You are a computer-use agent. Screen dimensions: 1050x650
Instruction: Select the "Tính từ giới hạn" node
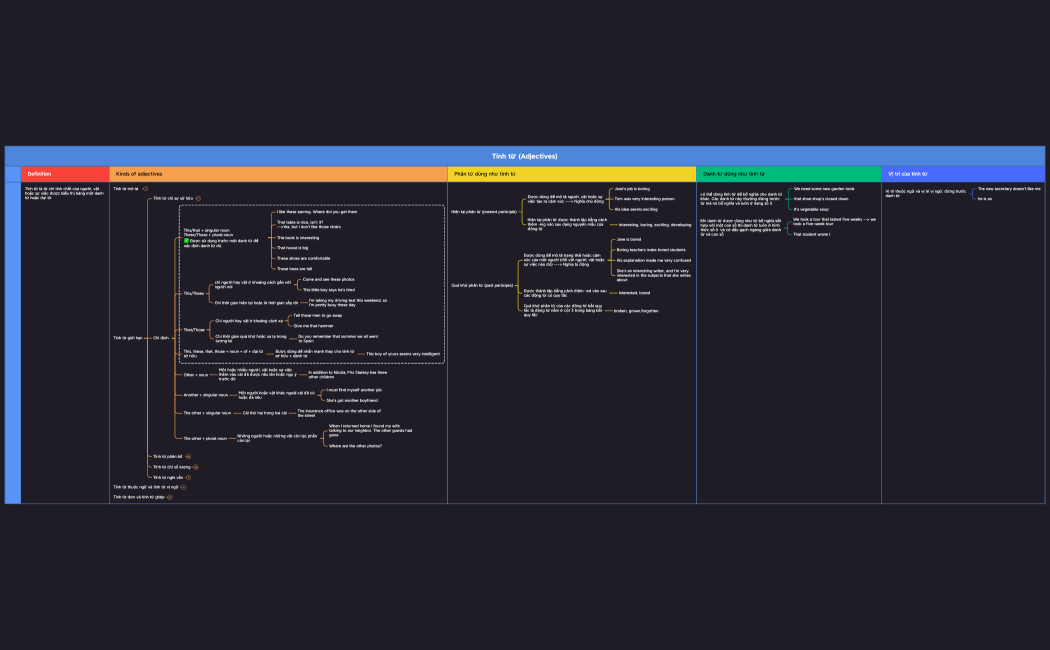pos(129,338)
